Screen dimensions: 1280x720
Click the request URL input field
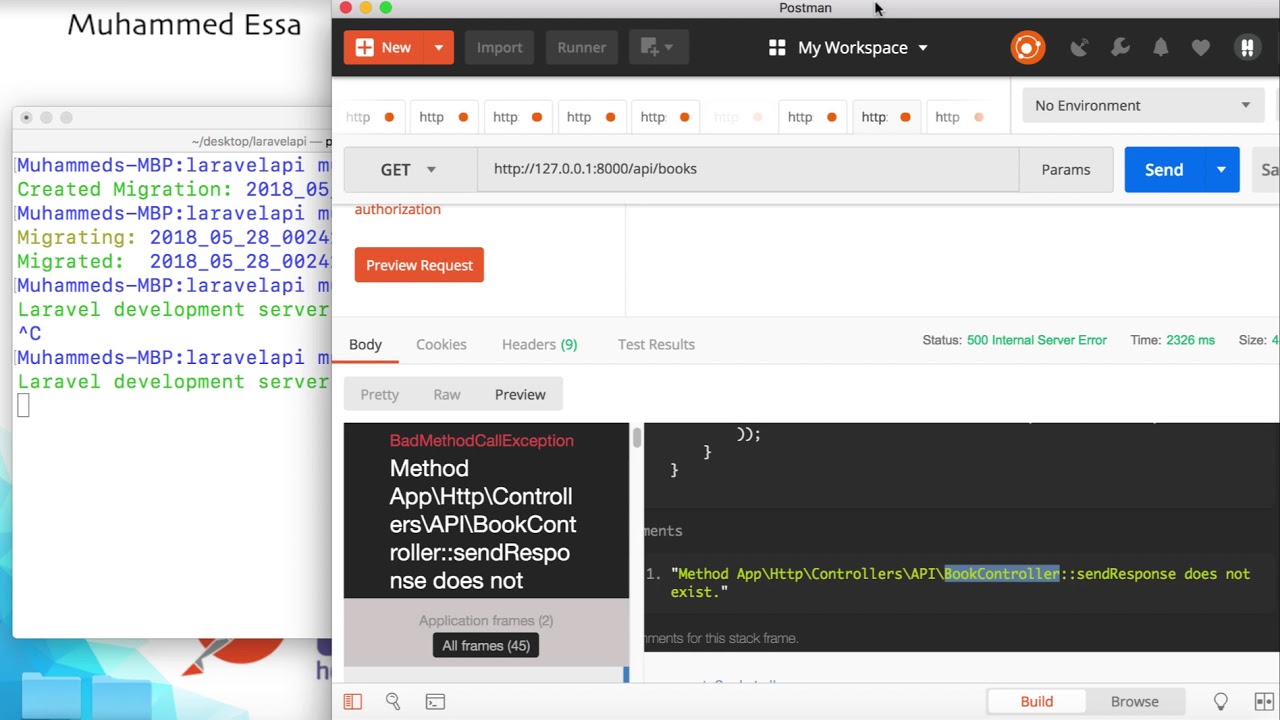748,169
